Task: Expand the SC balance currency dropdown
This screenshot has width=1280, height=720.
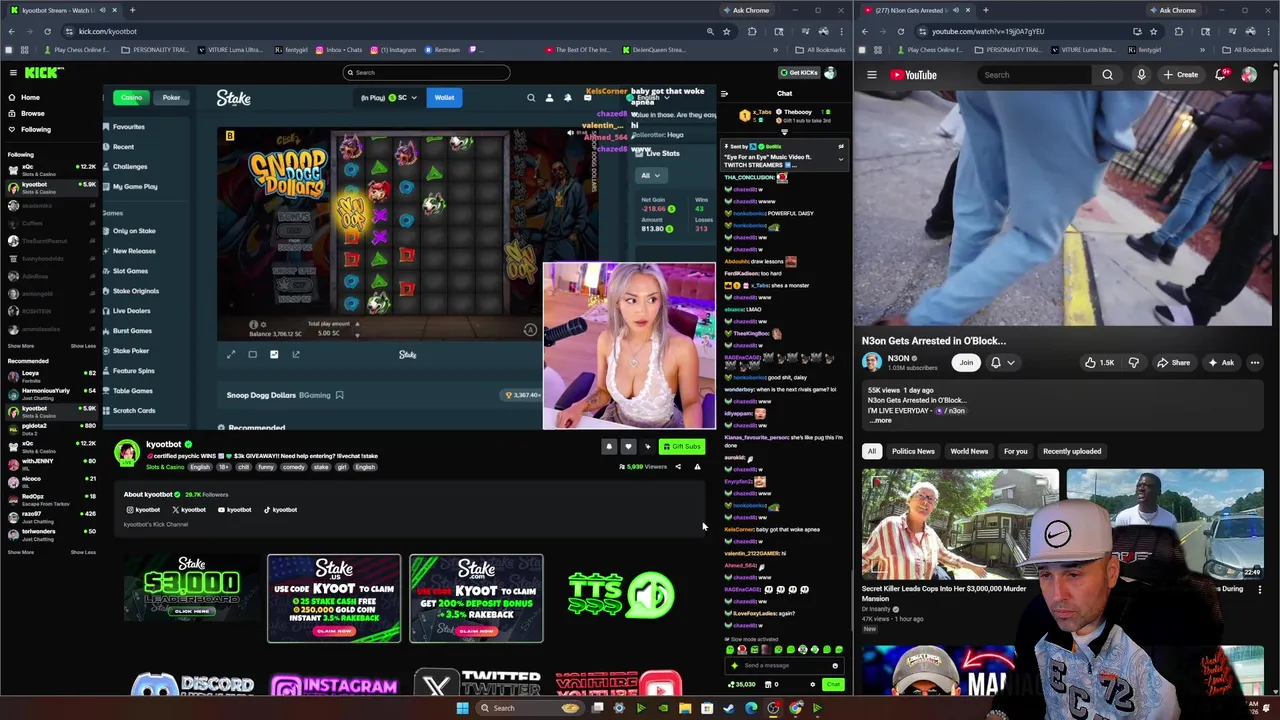Action: (391, 97)
